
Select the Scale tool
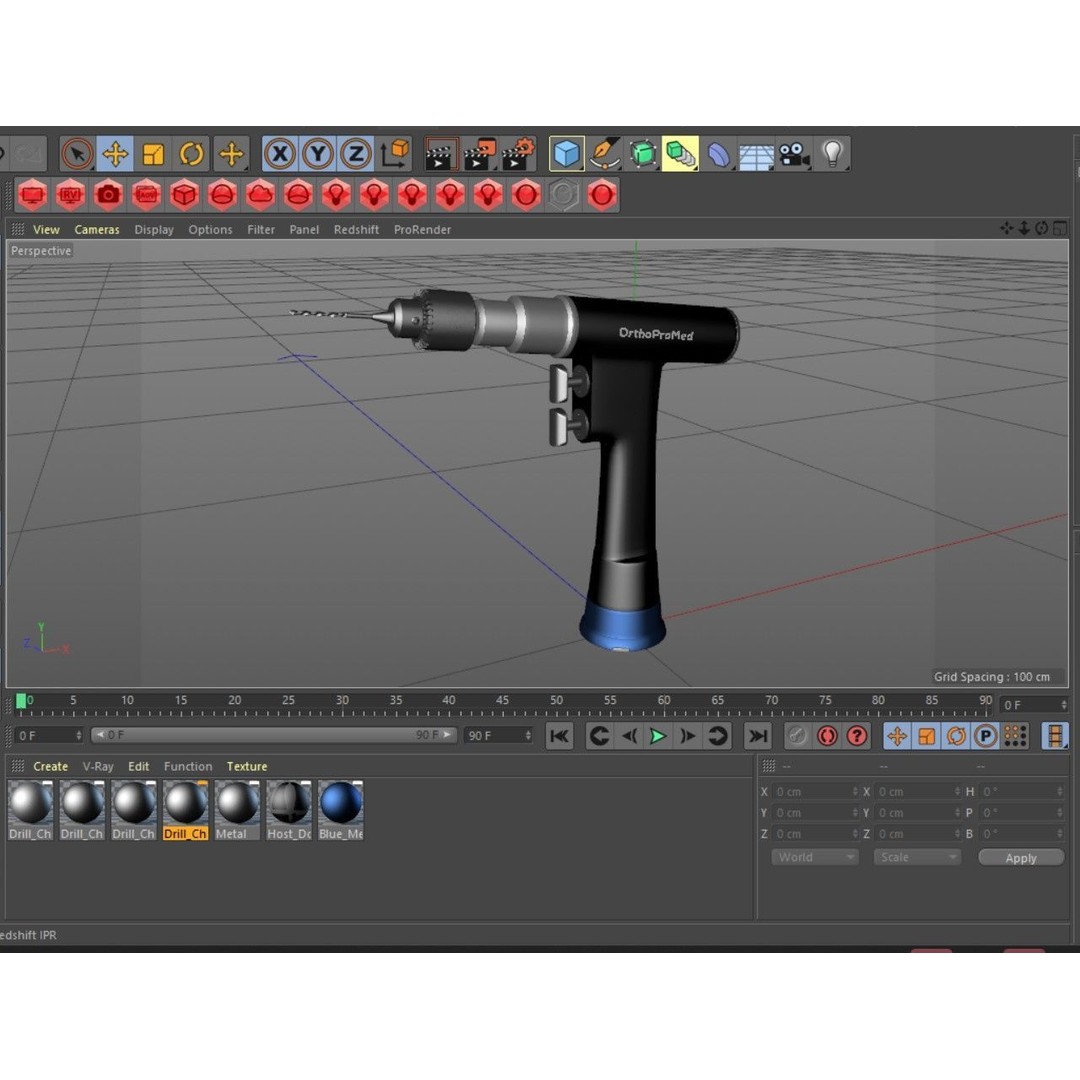[x=153, y=153]
